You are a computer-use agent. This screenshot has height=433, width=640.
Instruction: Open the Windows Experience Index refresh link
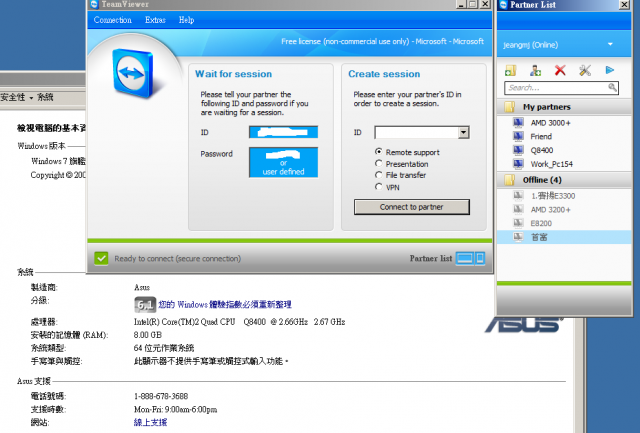point(225,304)
